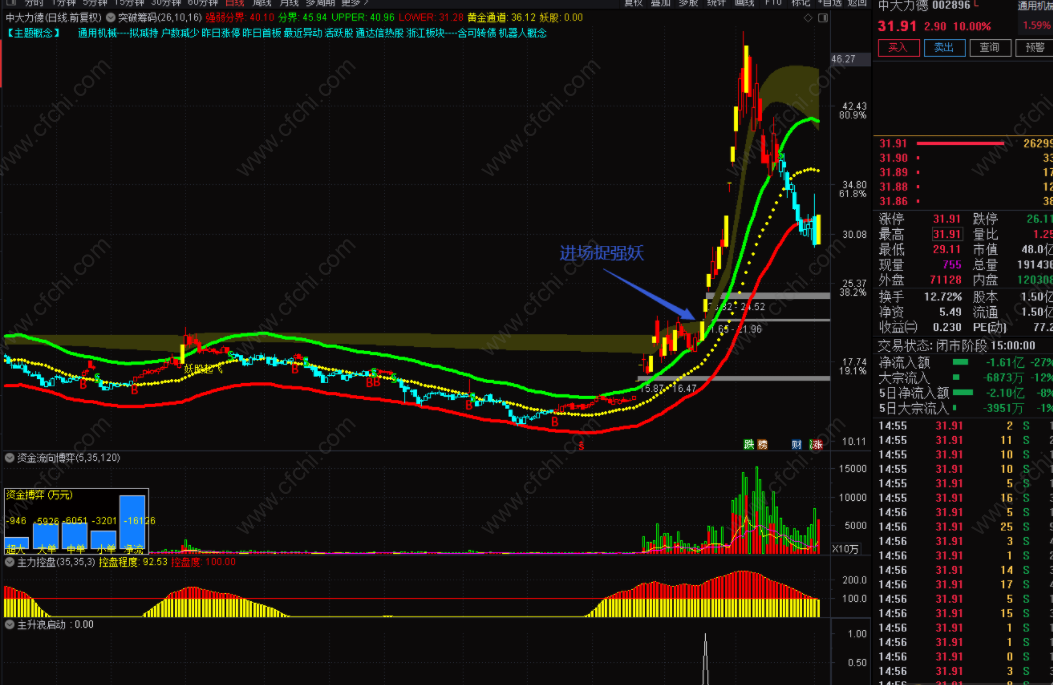This screenshot has height=685, width=1053.
Task: Click the 查询 query button
Action: tap(988, 47)
